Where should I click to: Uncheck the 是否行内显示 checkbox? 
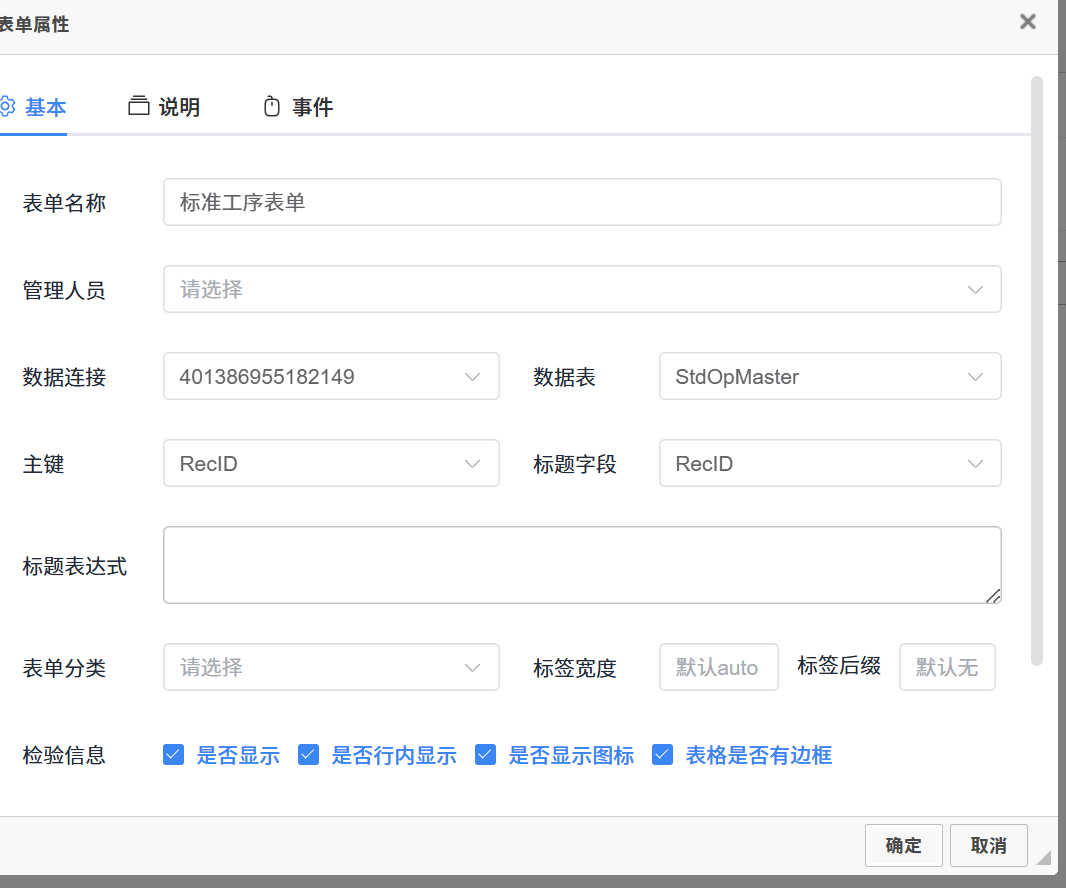[x=309, y=755]
